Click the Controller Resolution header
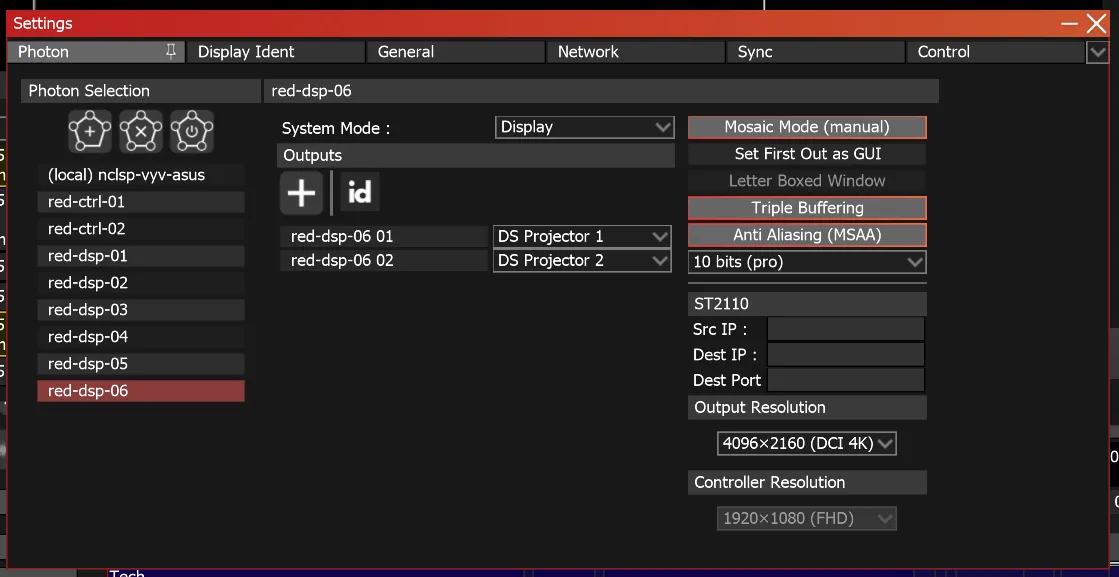The width and height of the screenshot is (1119, 577). coord(807,483)
